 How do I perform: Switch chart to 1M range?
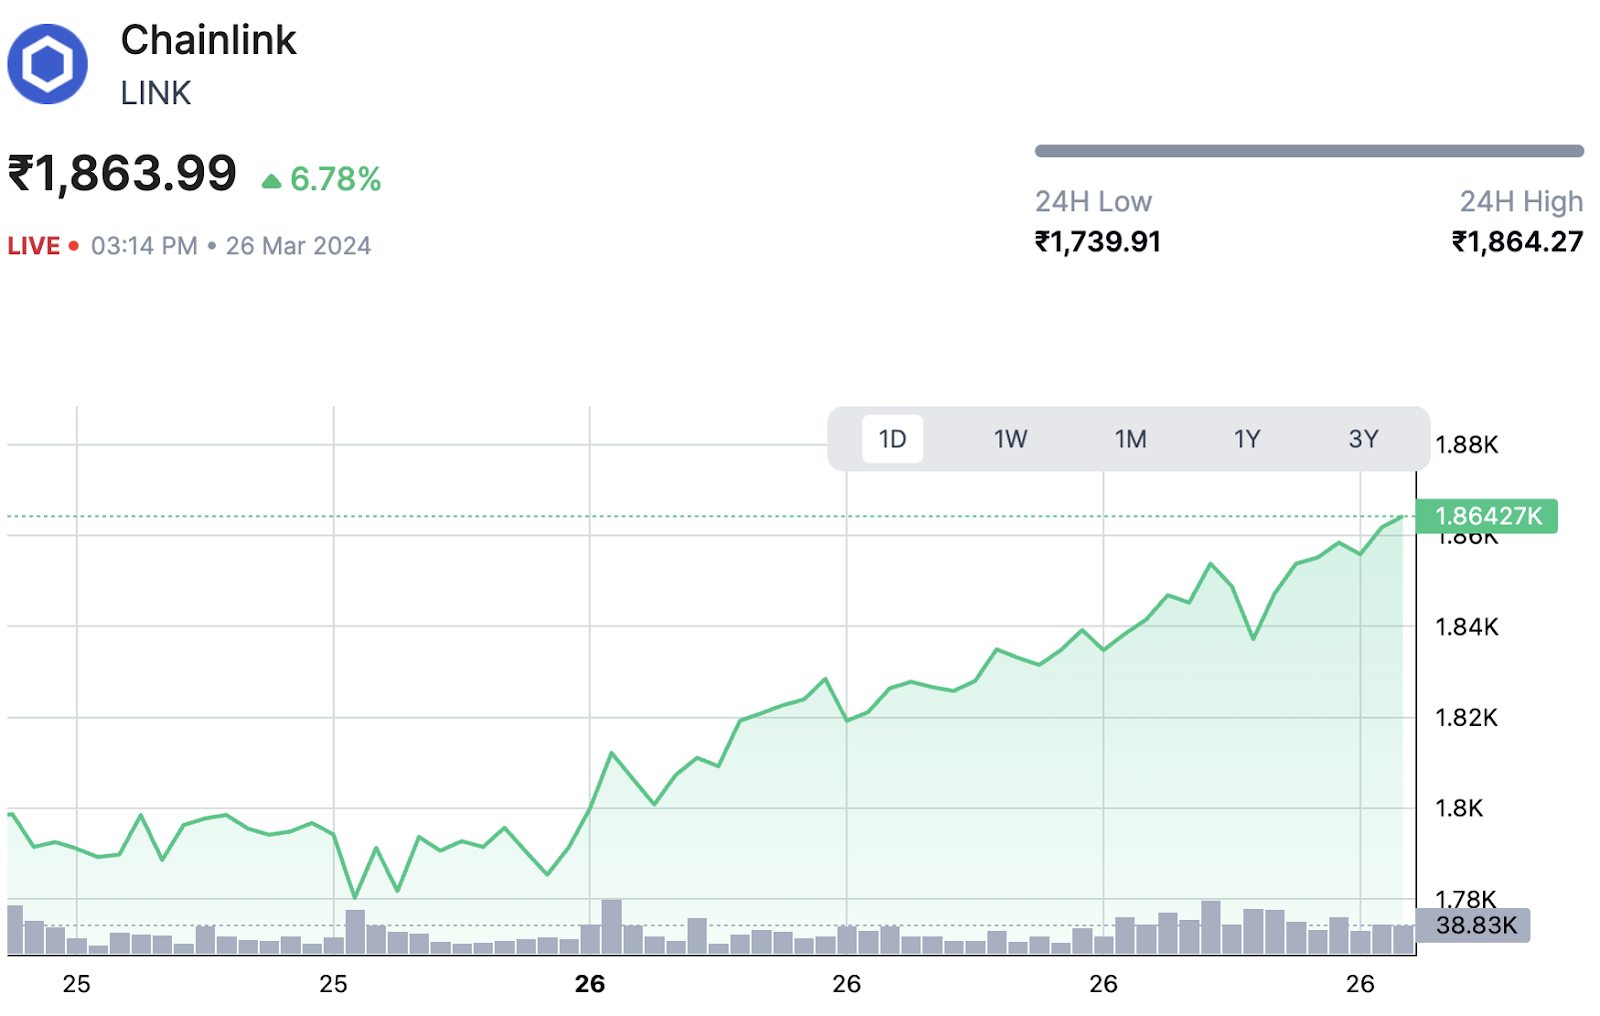coord(1130,439)
